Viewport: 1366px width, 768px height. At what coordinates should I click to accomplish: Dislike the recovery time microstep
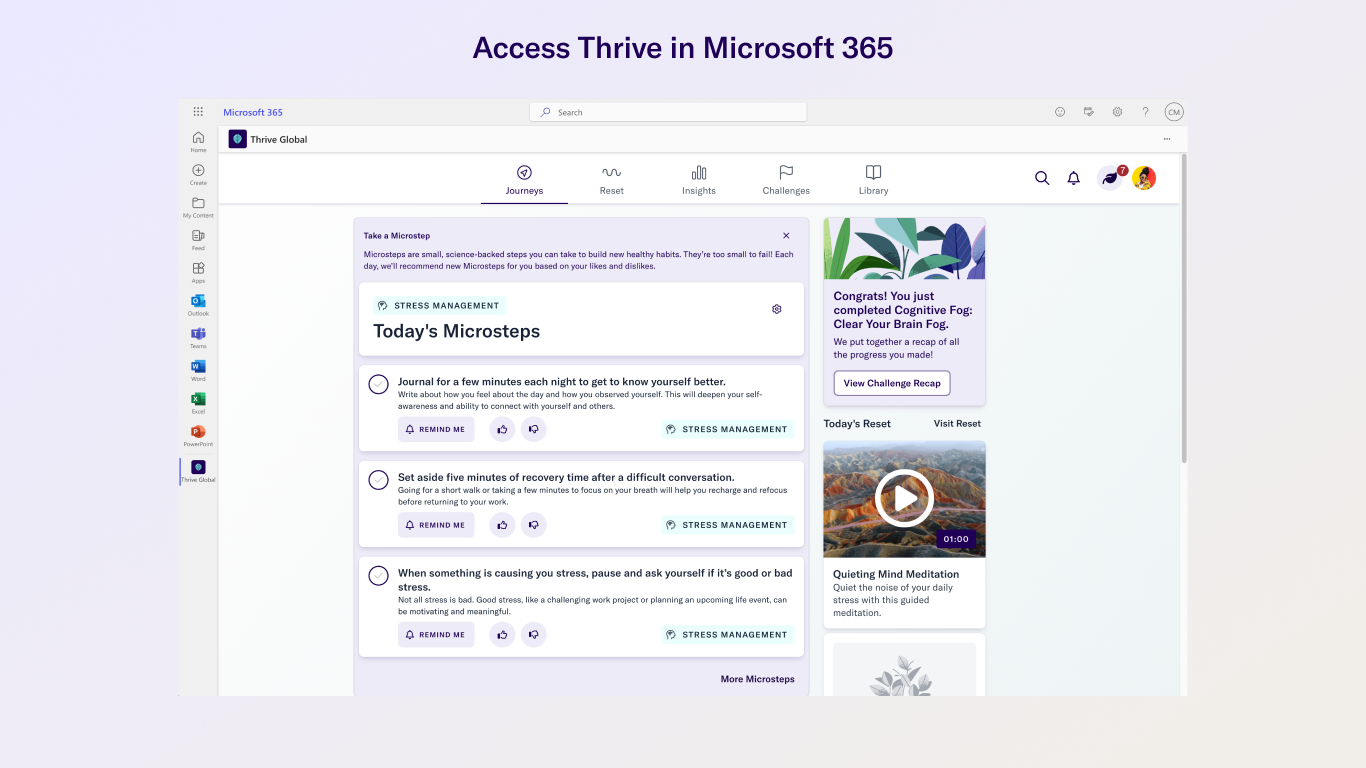coord(534,525)
